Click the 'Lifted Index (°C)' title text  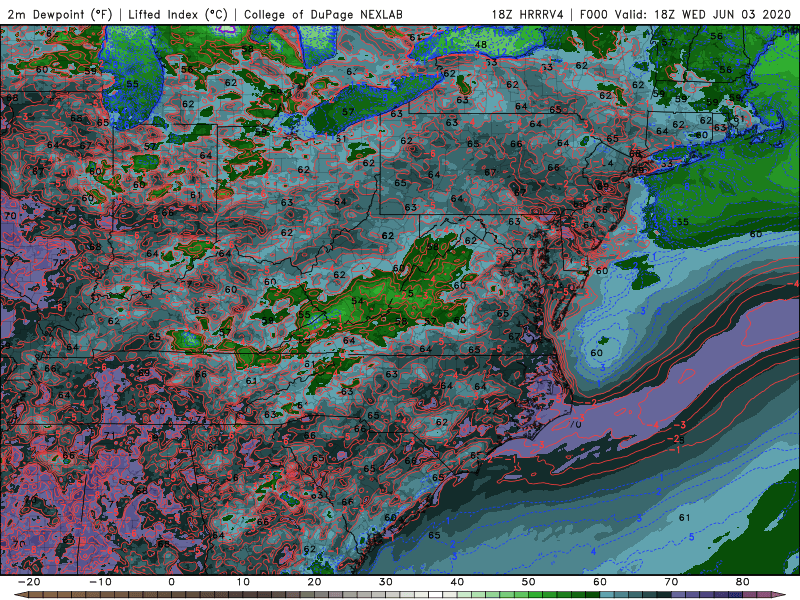[178, 14]
